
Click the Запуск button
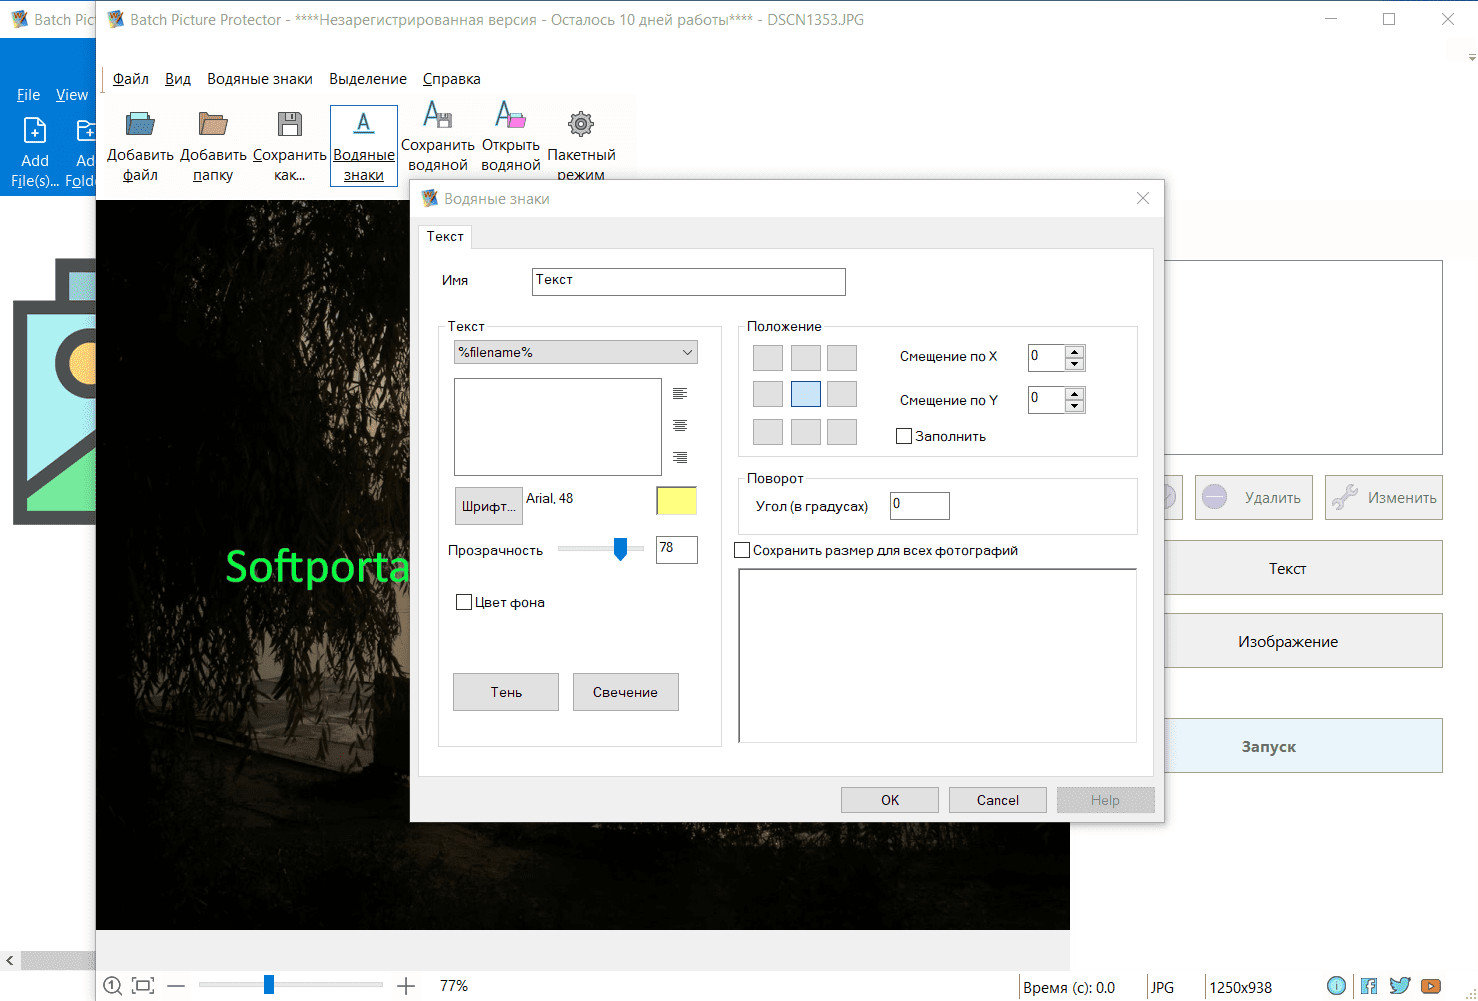[x=1303, y=746]
